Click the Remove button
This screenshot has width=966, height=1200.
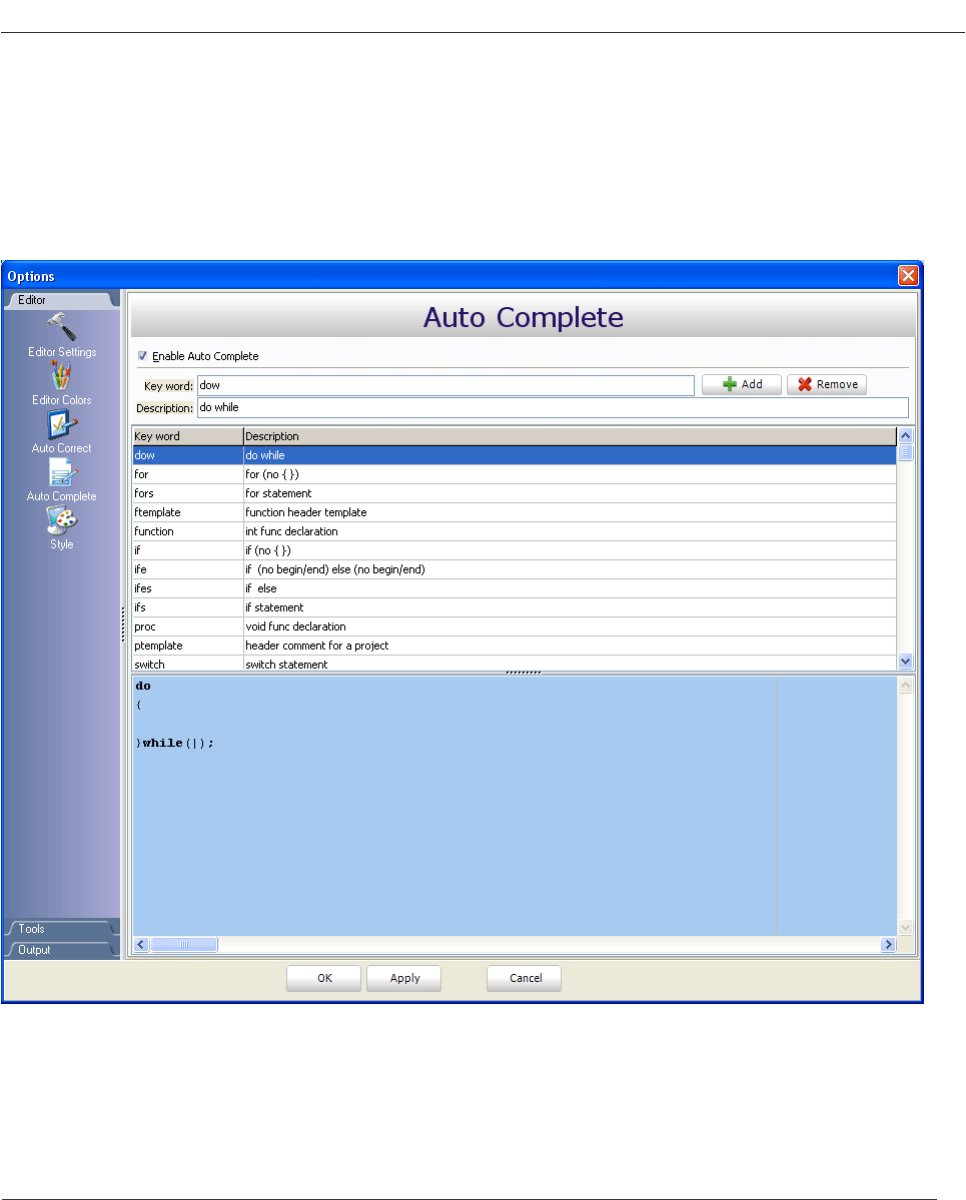[x=827, y=385]
